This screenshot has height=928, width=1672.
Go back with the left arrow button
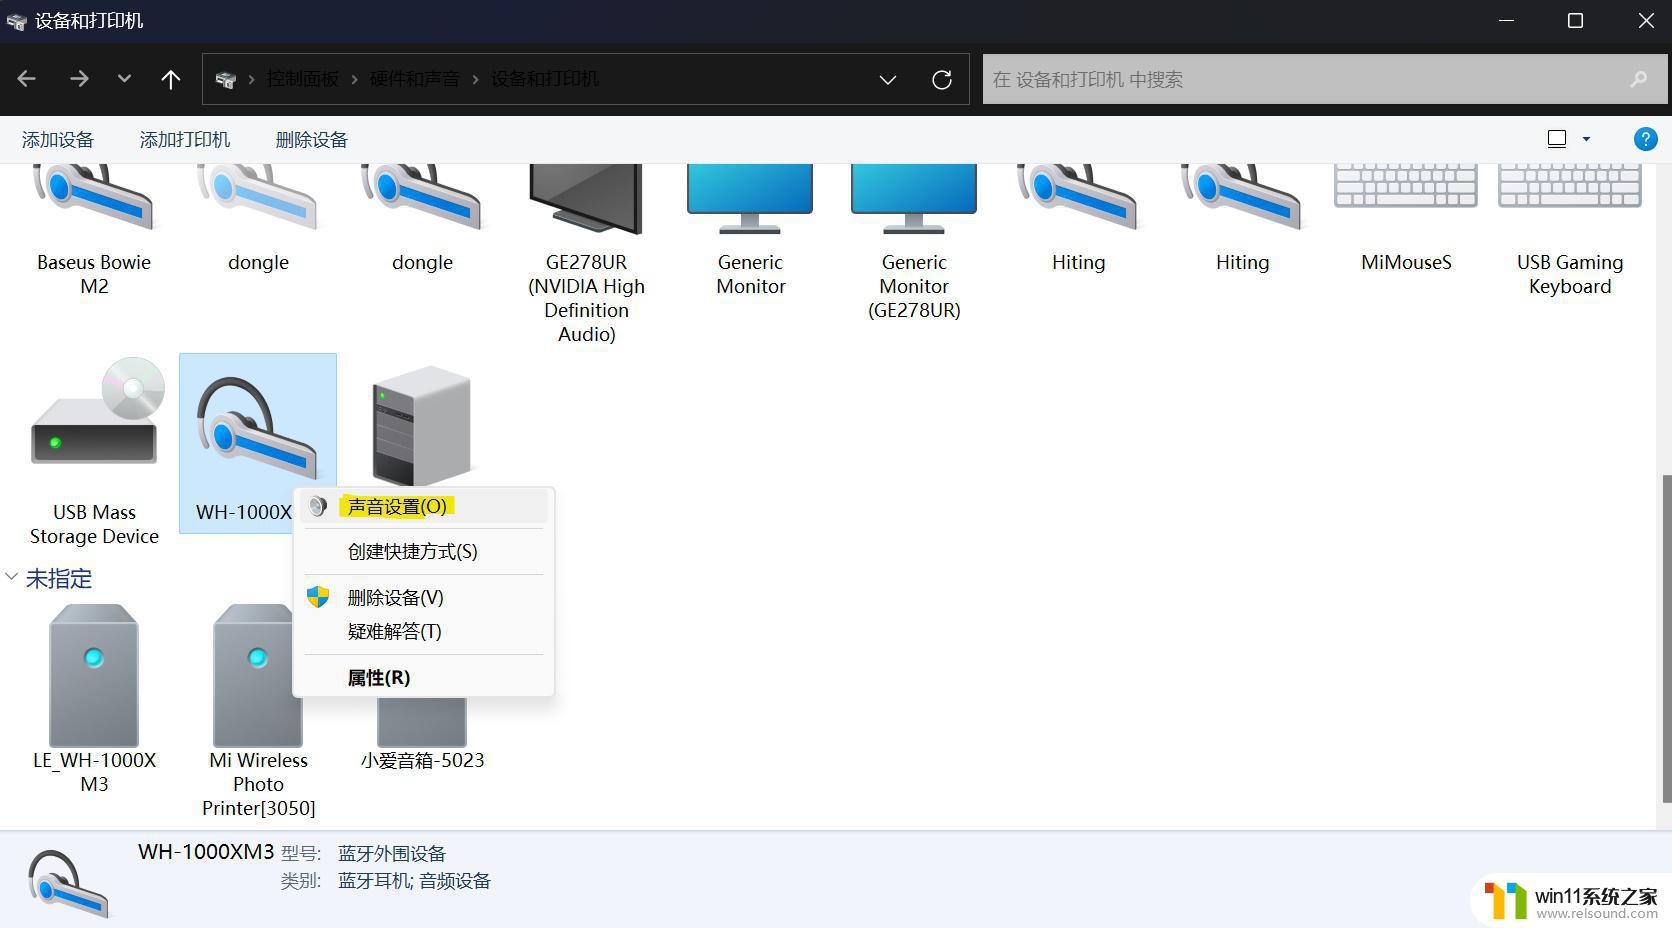click(x=27, y=79)
